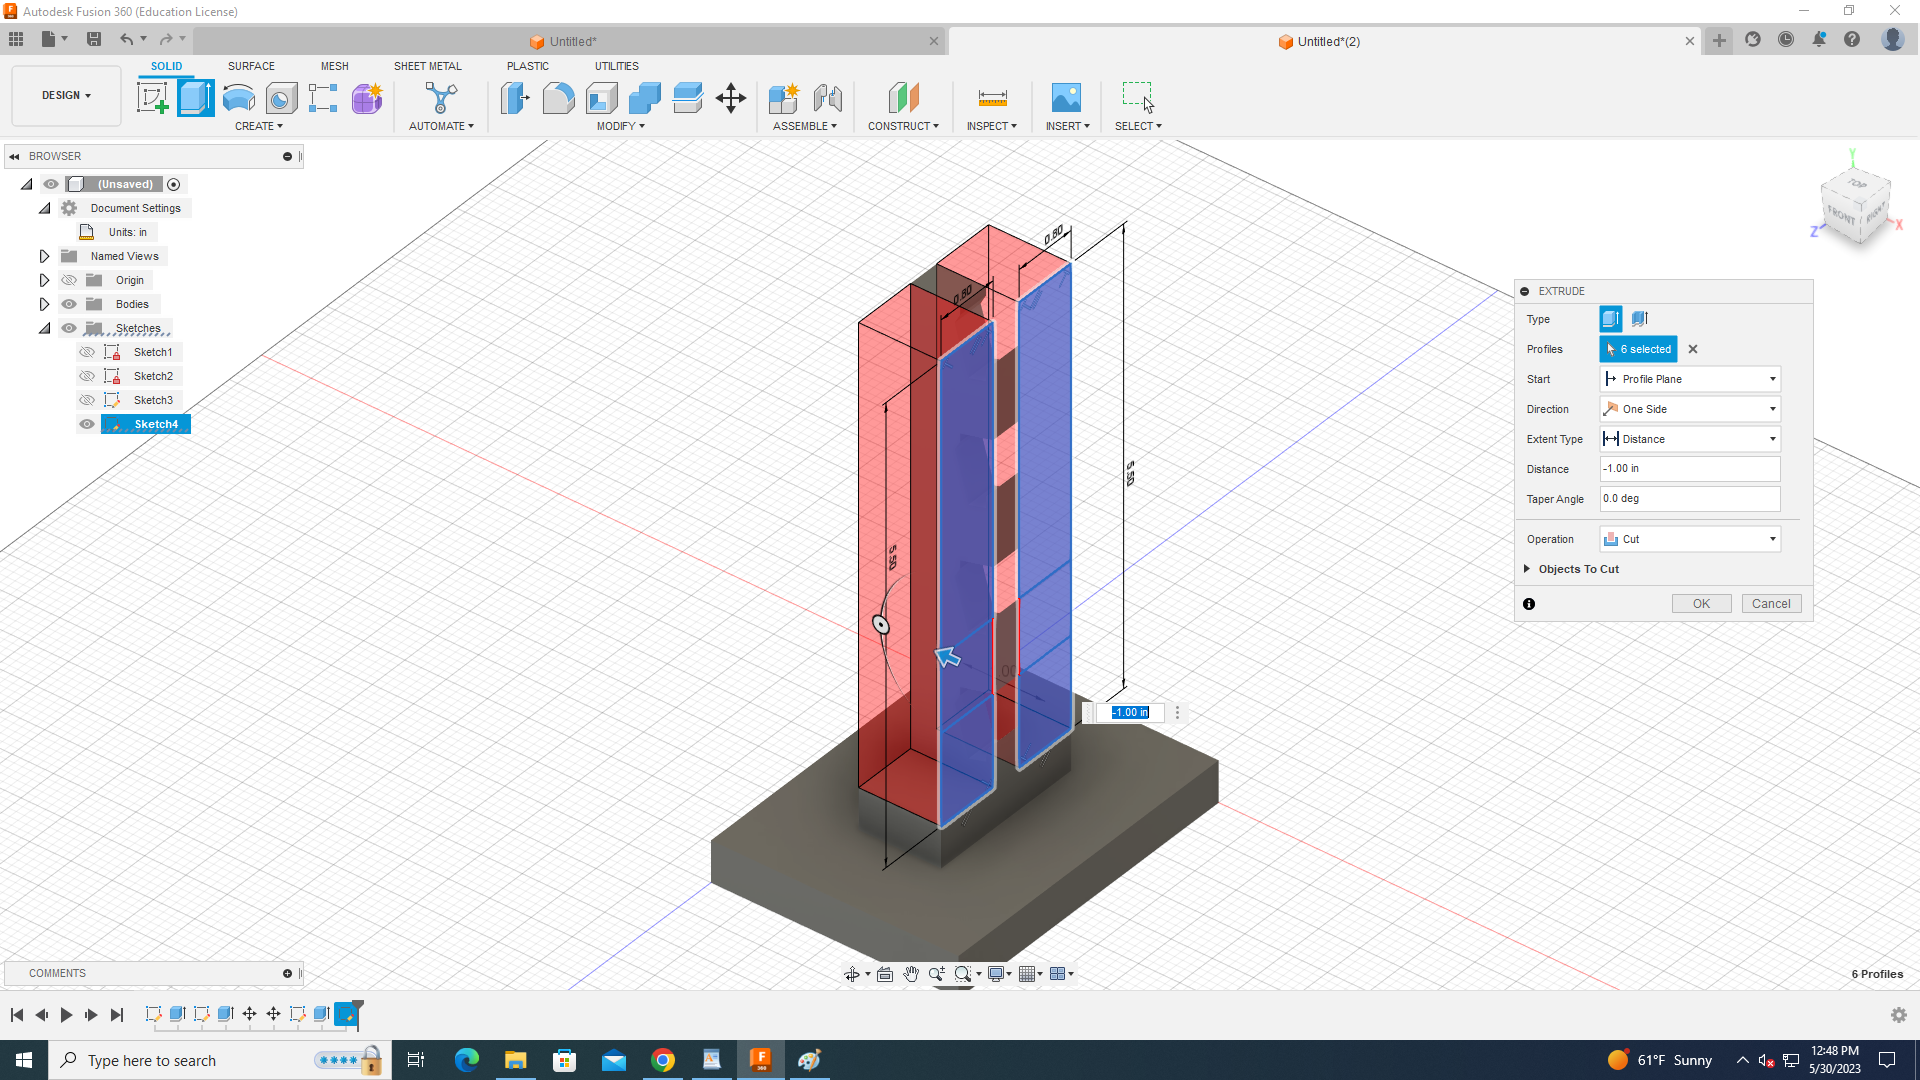Viewport: 1920px width, 1080px height.
Task: Click the Joint tool in Assemble
Action: coord(827,98)
